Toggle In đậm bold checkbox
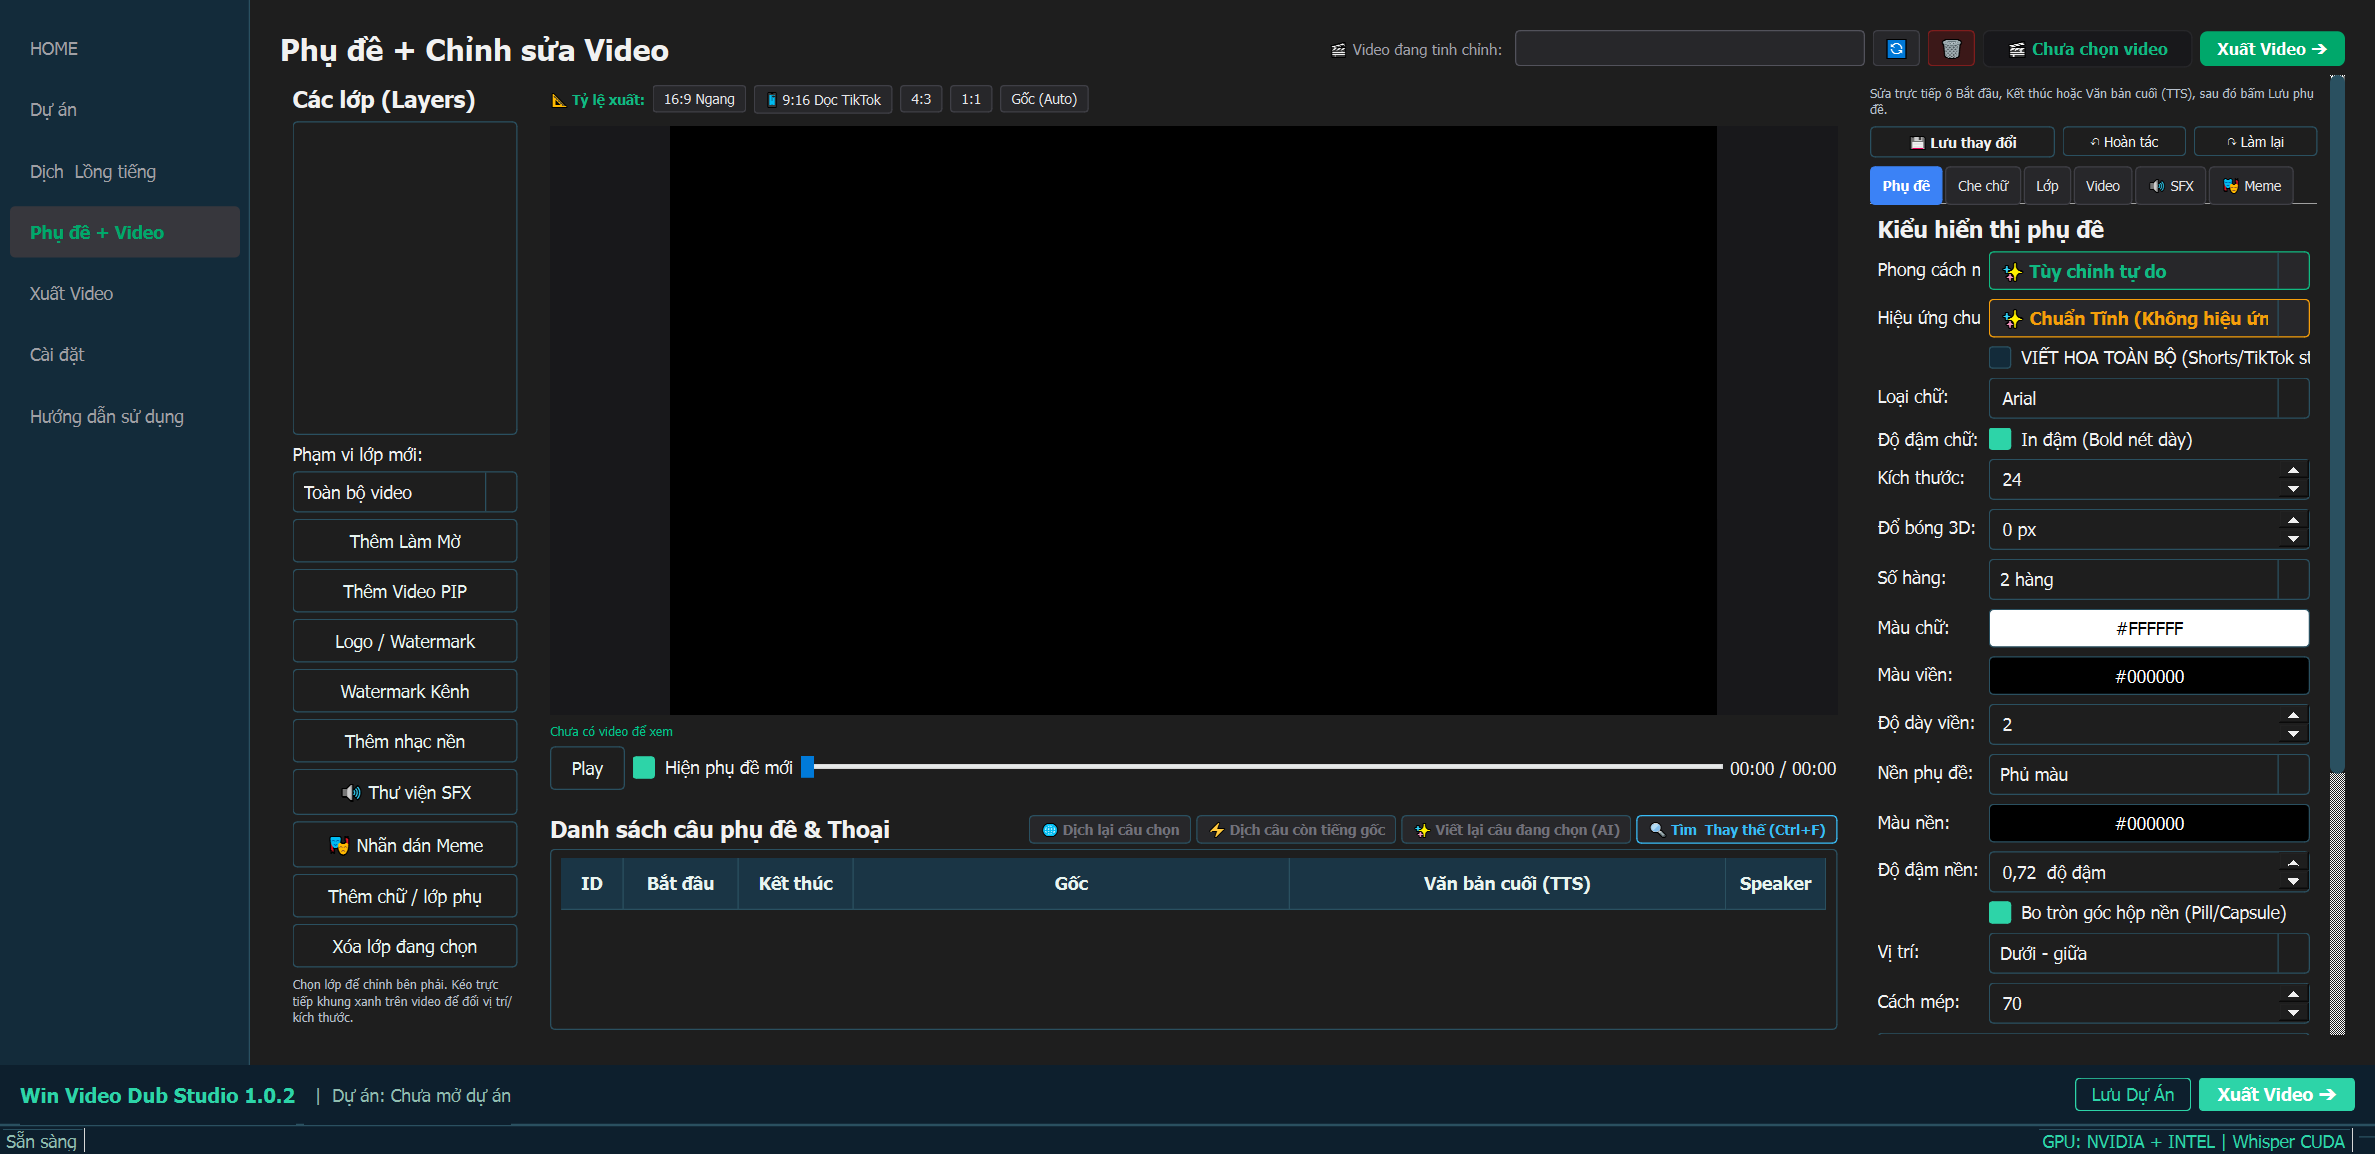The image size is (2375, 1154). 2000,439
